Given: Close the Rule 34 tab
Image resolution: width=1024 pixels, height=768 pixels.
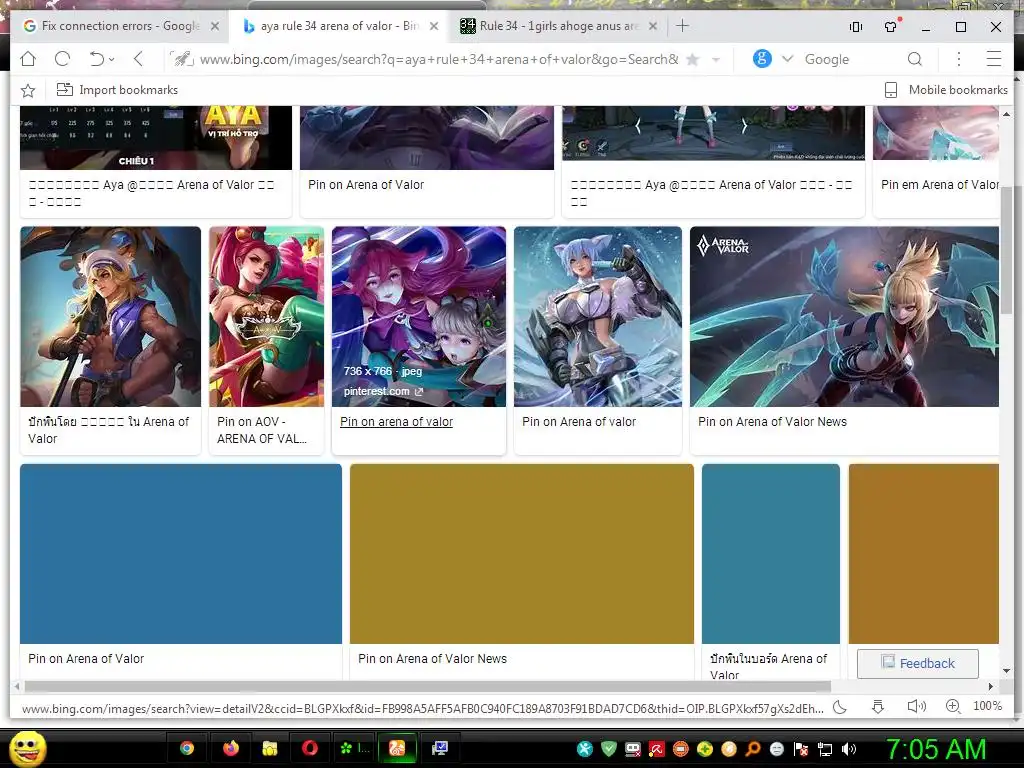Looking at the screenshot, I should click(x=652, y=27).
